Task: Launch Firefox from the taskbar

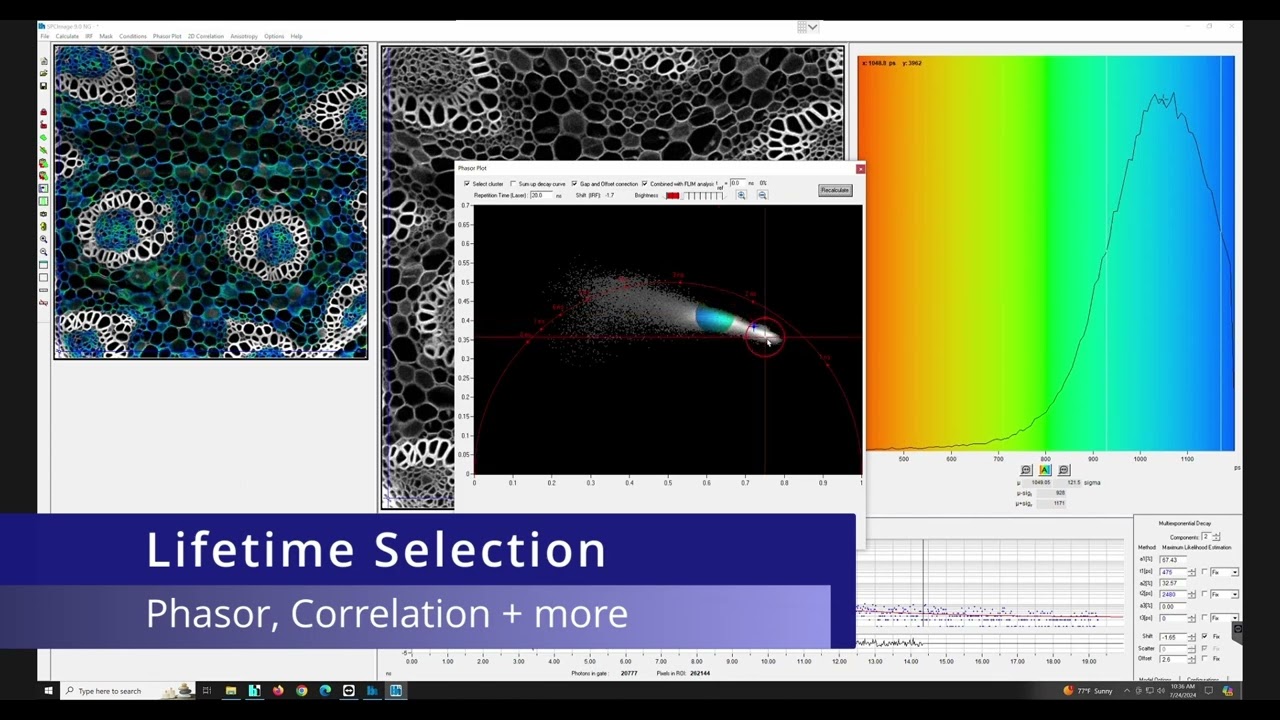Action: pos(278,691)
